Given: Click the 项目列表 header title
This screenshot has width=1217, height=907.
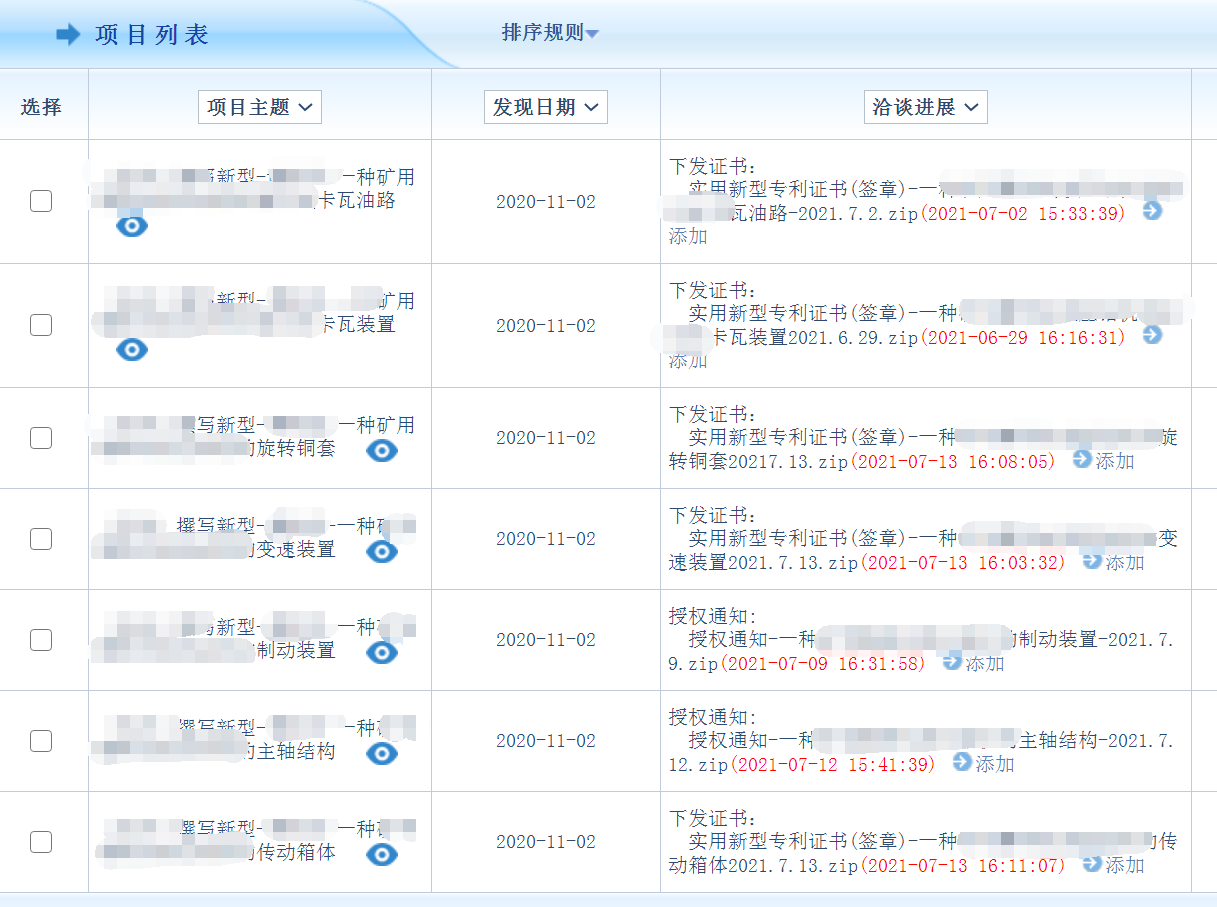Looking at the screenshot, I should pyautogui.click(x=152, y=35).
